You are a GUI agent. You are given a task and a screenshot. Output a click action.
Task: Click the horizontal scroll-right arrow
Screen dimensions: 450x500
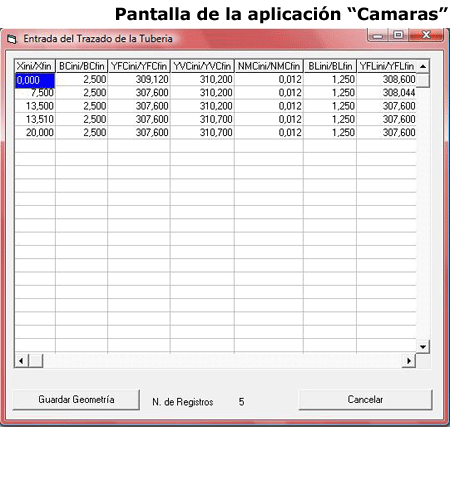pos(409,361)
